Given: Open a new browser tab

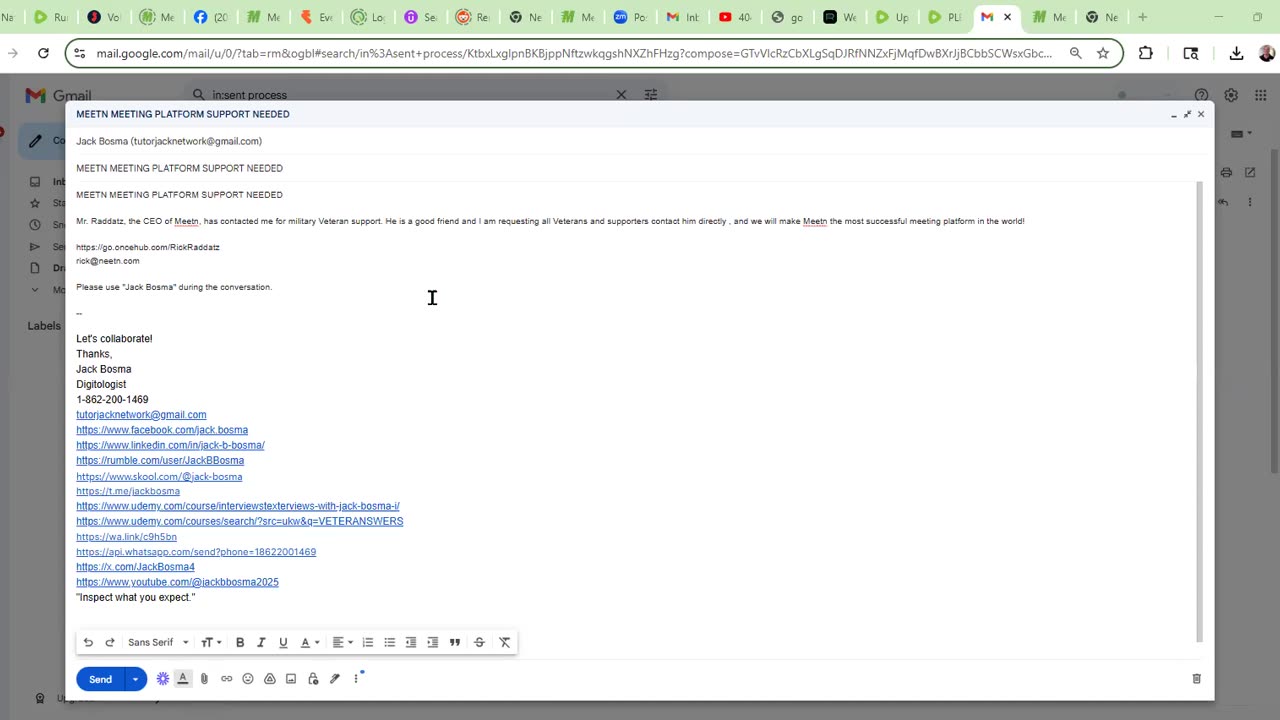Looking at the screenshot, I should click(1142, 17).
